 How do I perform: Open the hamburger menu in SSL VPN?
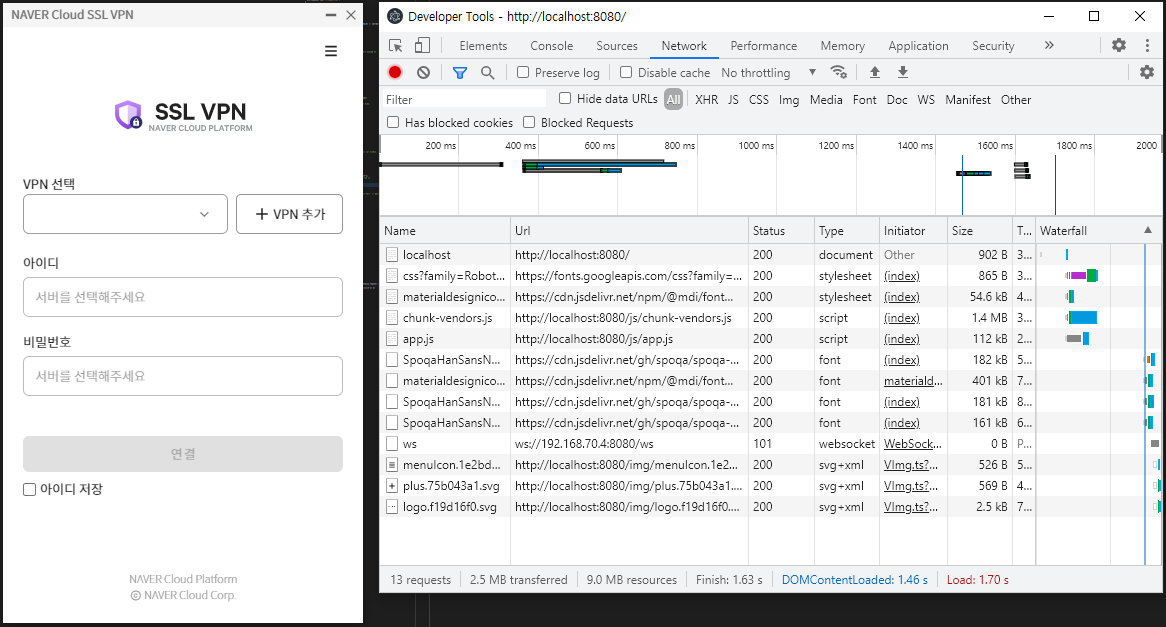point(331,52)
